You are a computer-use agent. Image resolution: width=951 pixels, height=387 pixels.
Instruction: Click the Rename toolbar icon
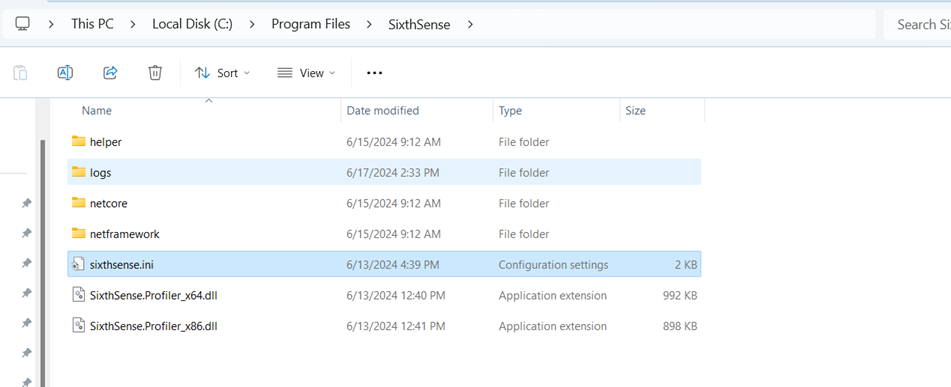(x=65, y=73)
